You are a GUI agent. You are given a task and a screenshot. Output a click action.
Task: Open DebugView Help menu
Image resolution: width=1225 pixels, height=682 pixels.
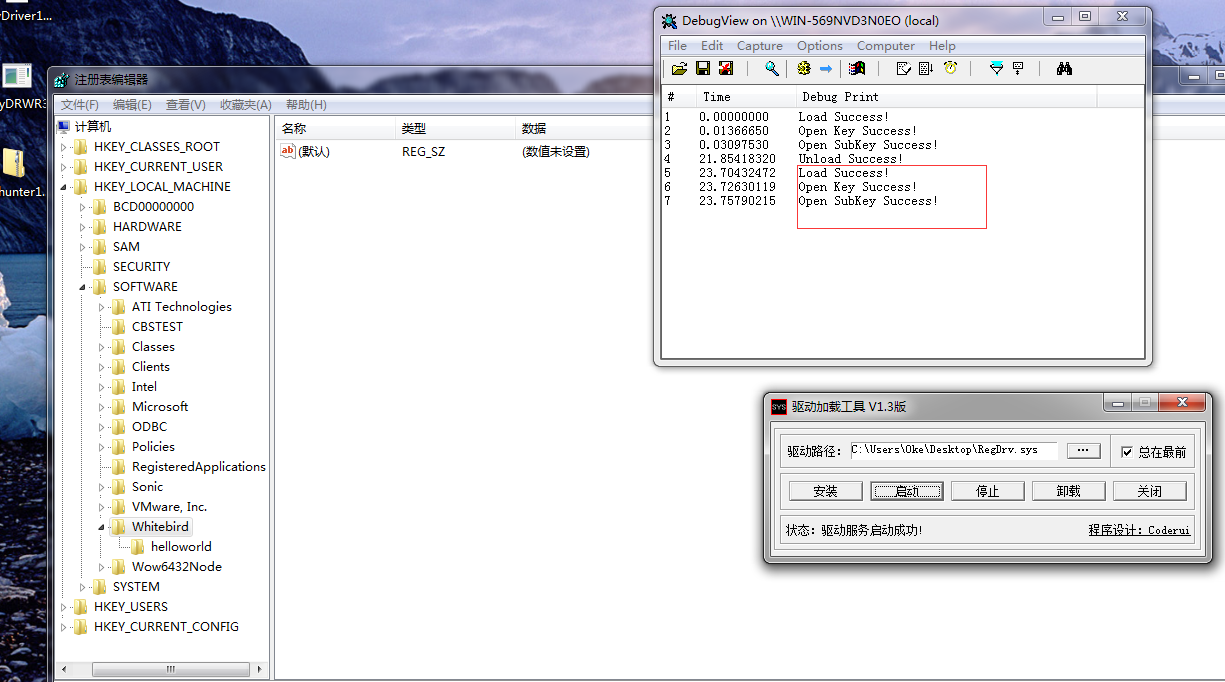coord(942,46)
